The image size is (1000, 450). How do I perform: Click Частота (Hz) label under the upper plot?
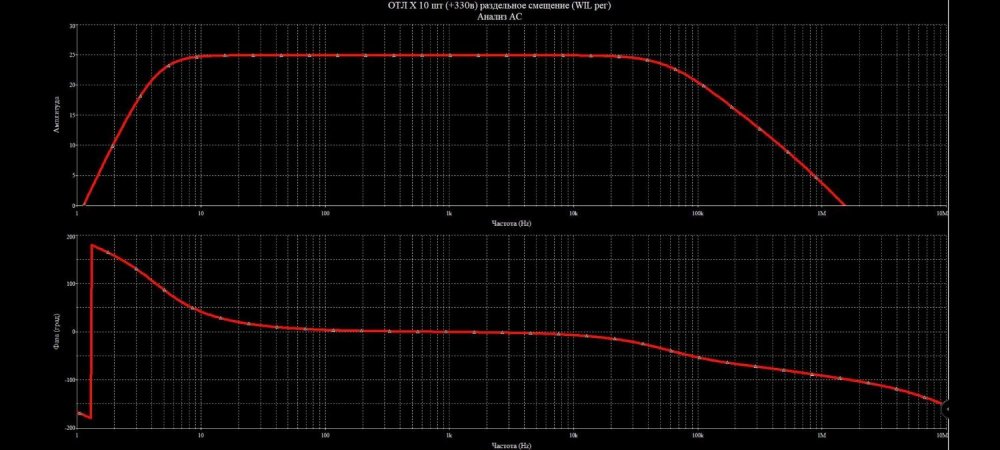[x=510, y=223]
